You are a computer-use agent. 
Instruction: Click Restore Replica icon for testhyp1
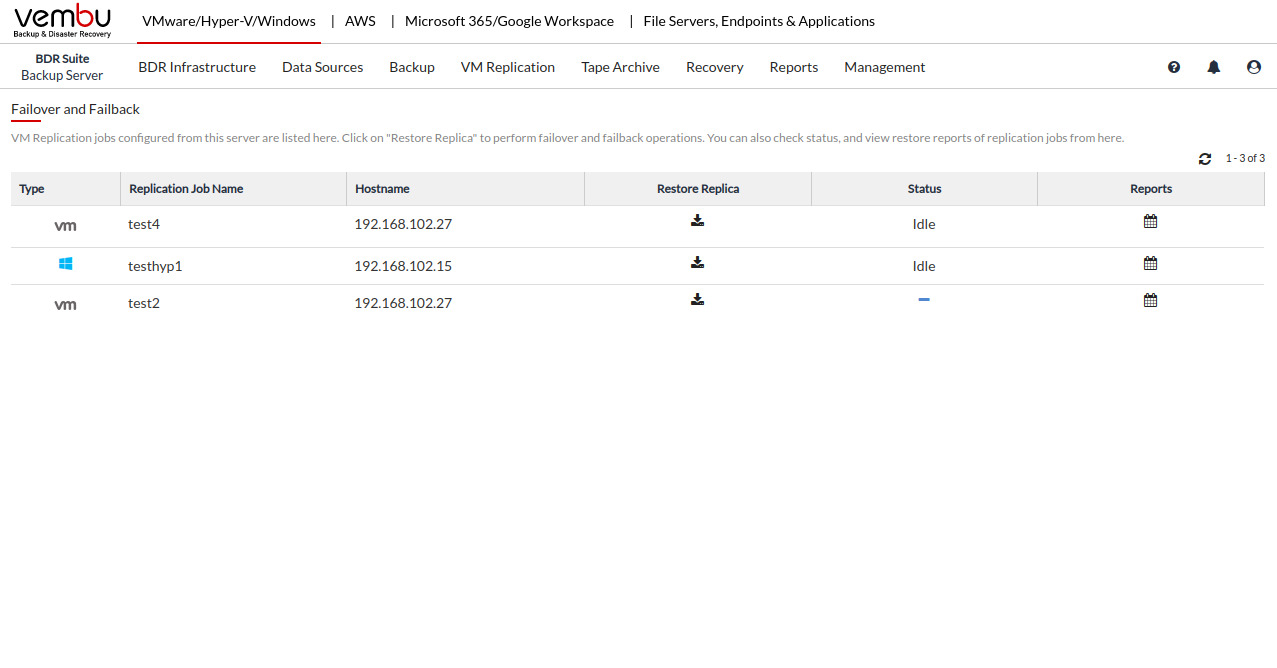pos(697,263)
